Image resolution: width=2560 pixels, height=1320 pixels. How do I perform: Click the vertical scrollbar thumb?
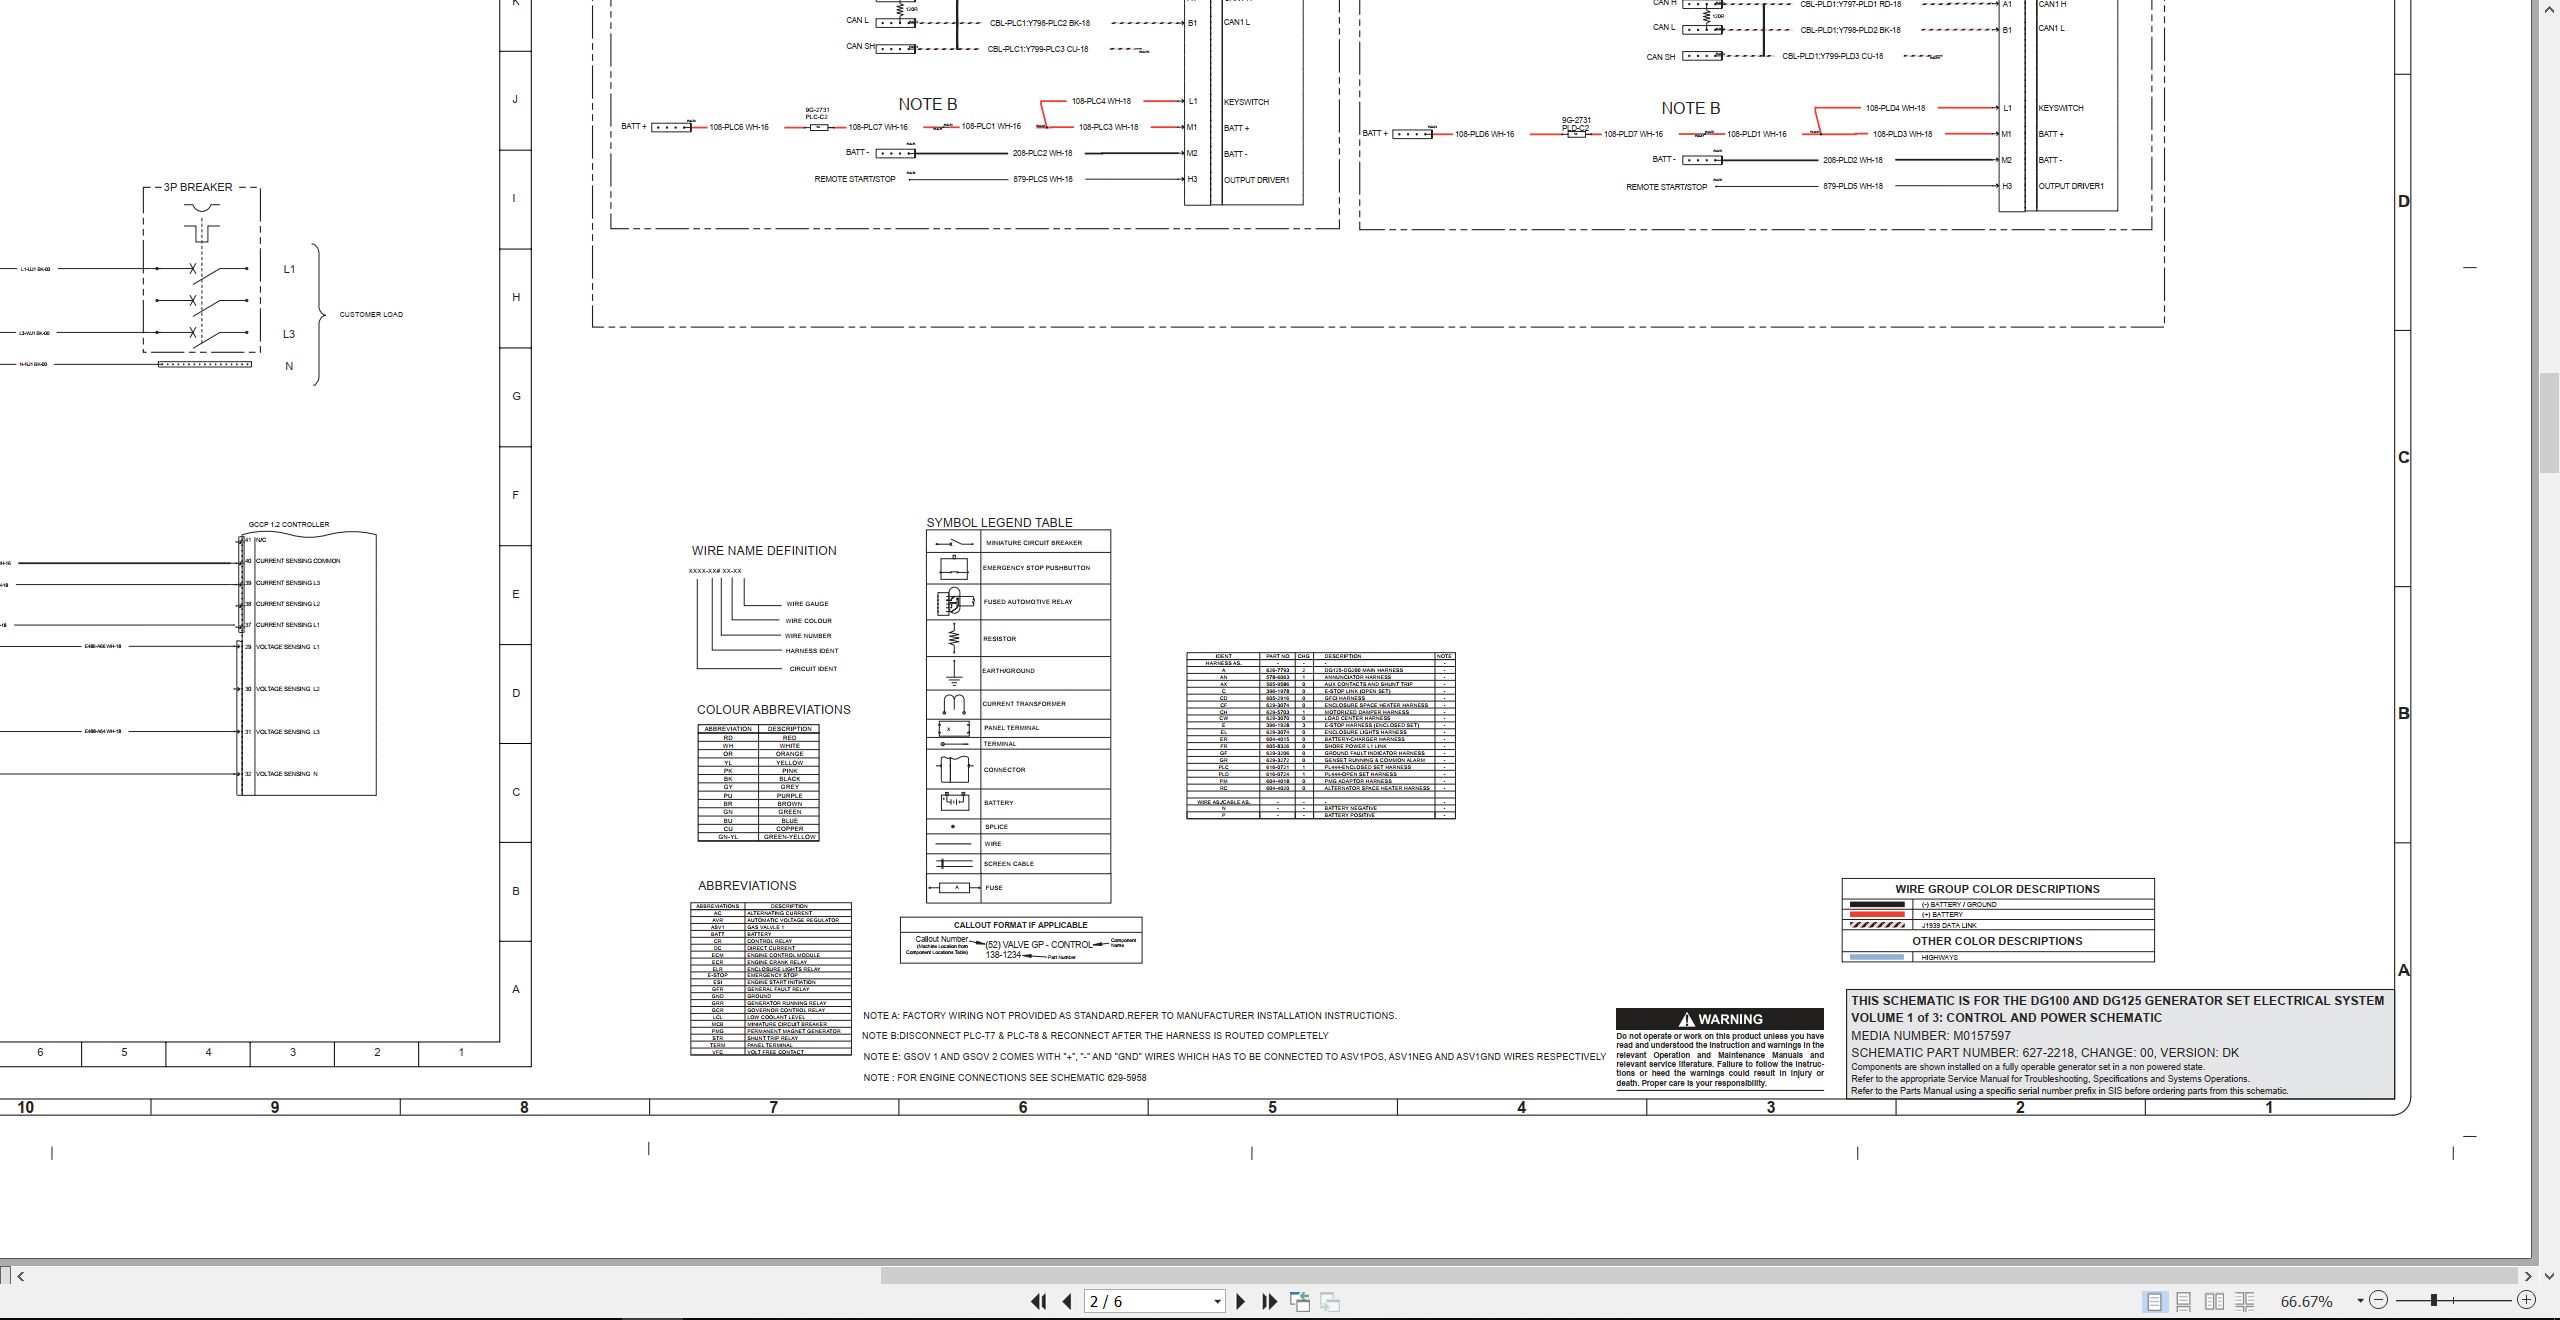2549,423
